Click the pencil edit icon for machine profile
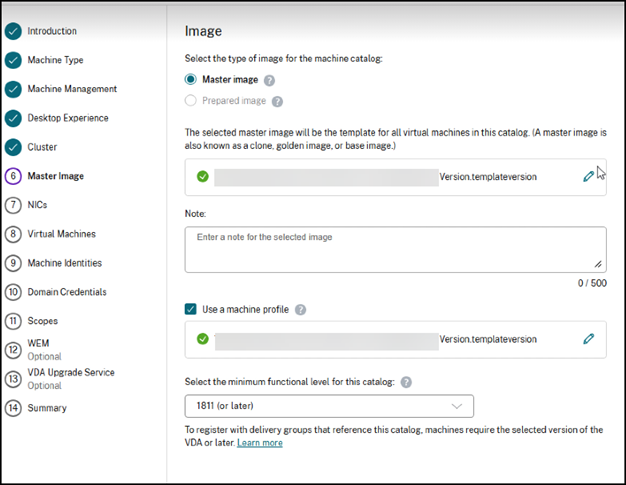Viewport: 626px width, 485px height. point(588,339)
